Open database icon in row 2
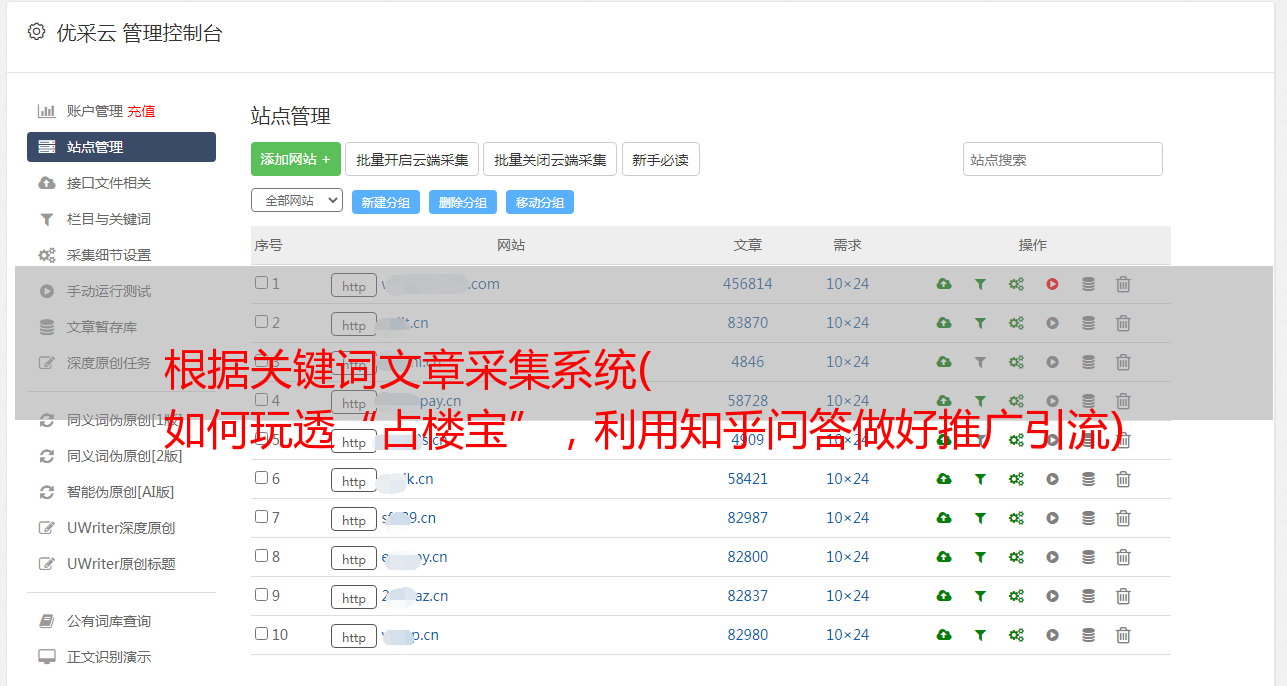Image resolution: width=1287 pixels, height=686 pixels. tap(1088, 323)
